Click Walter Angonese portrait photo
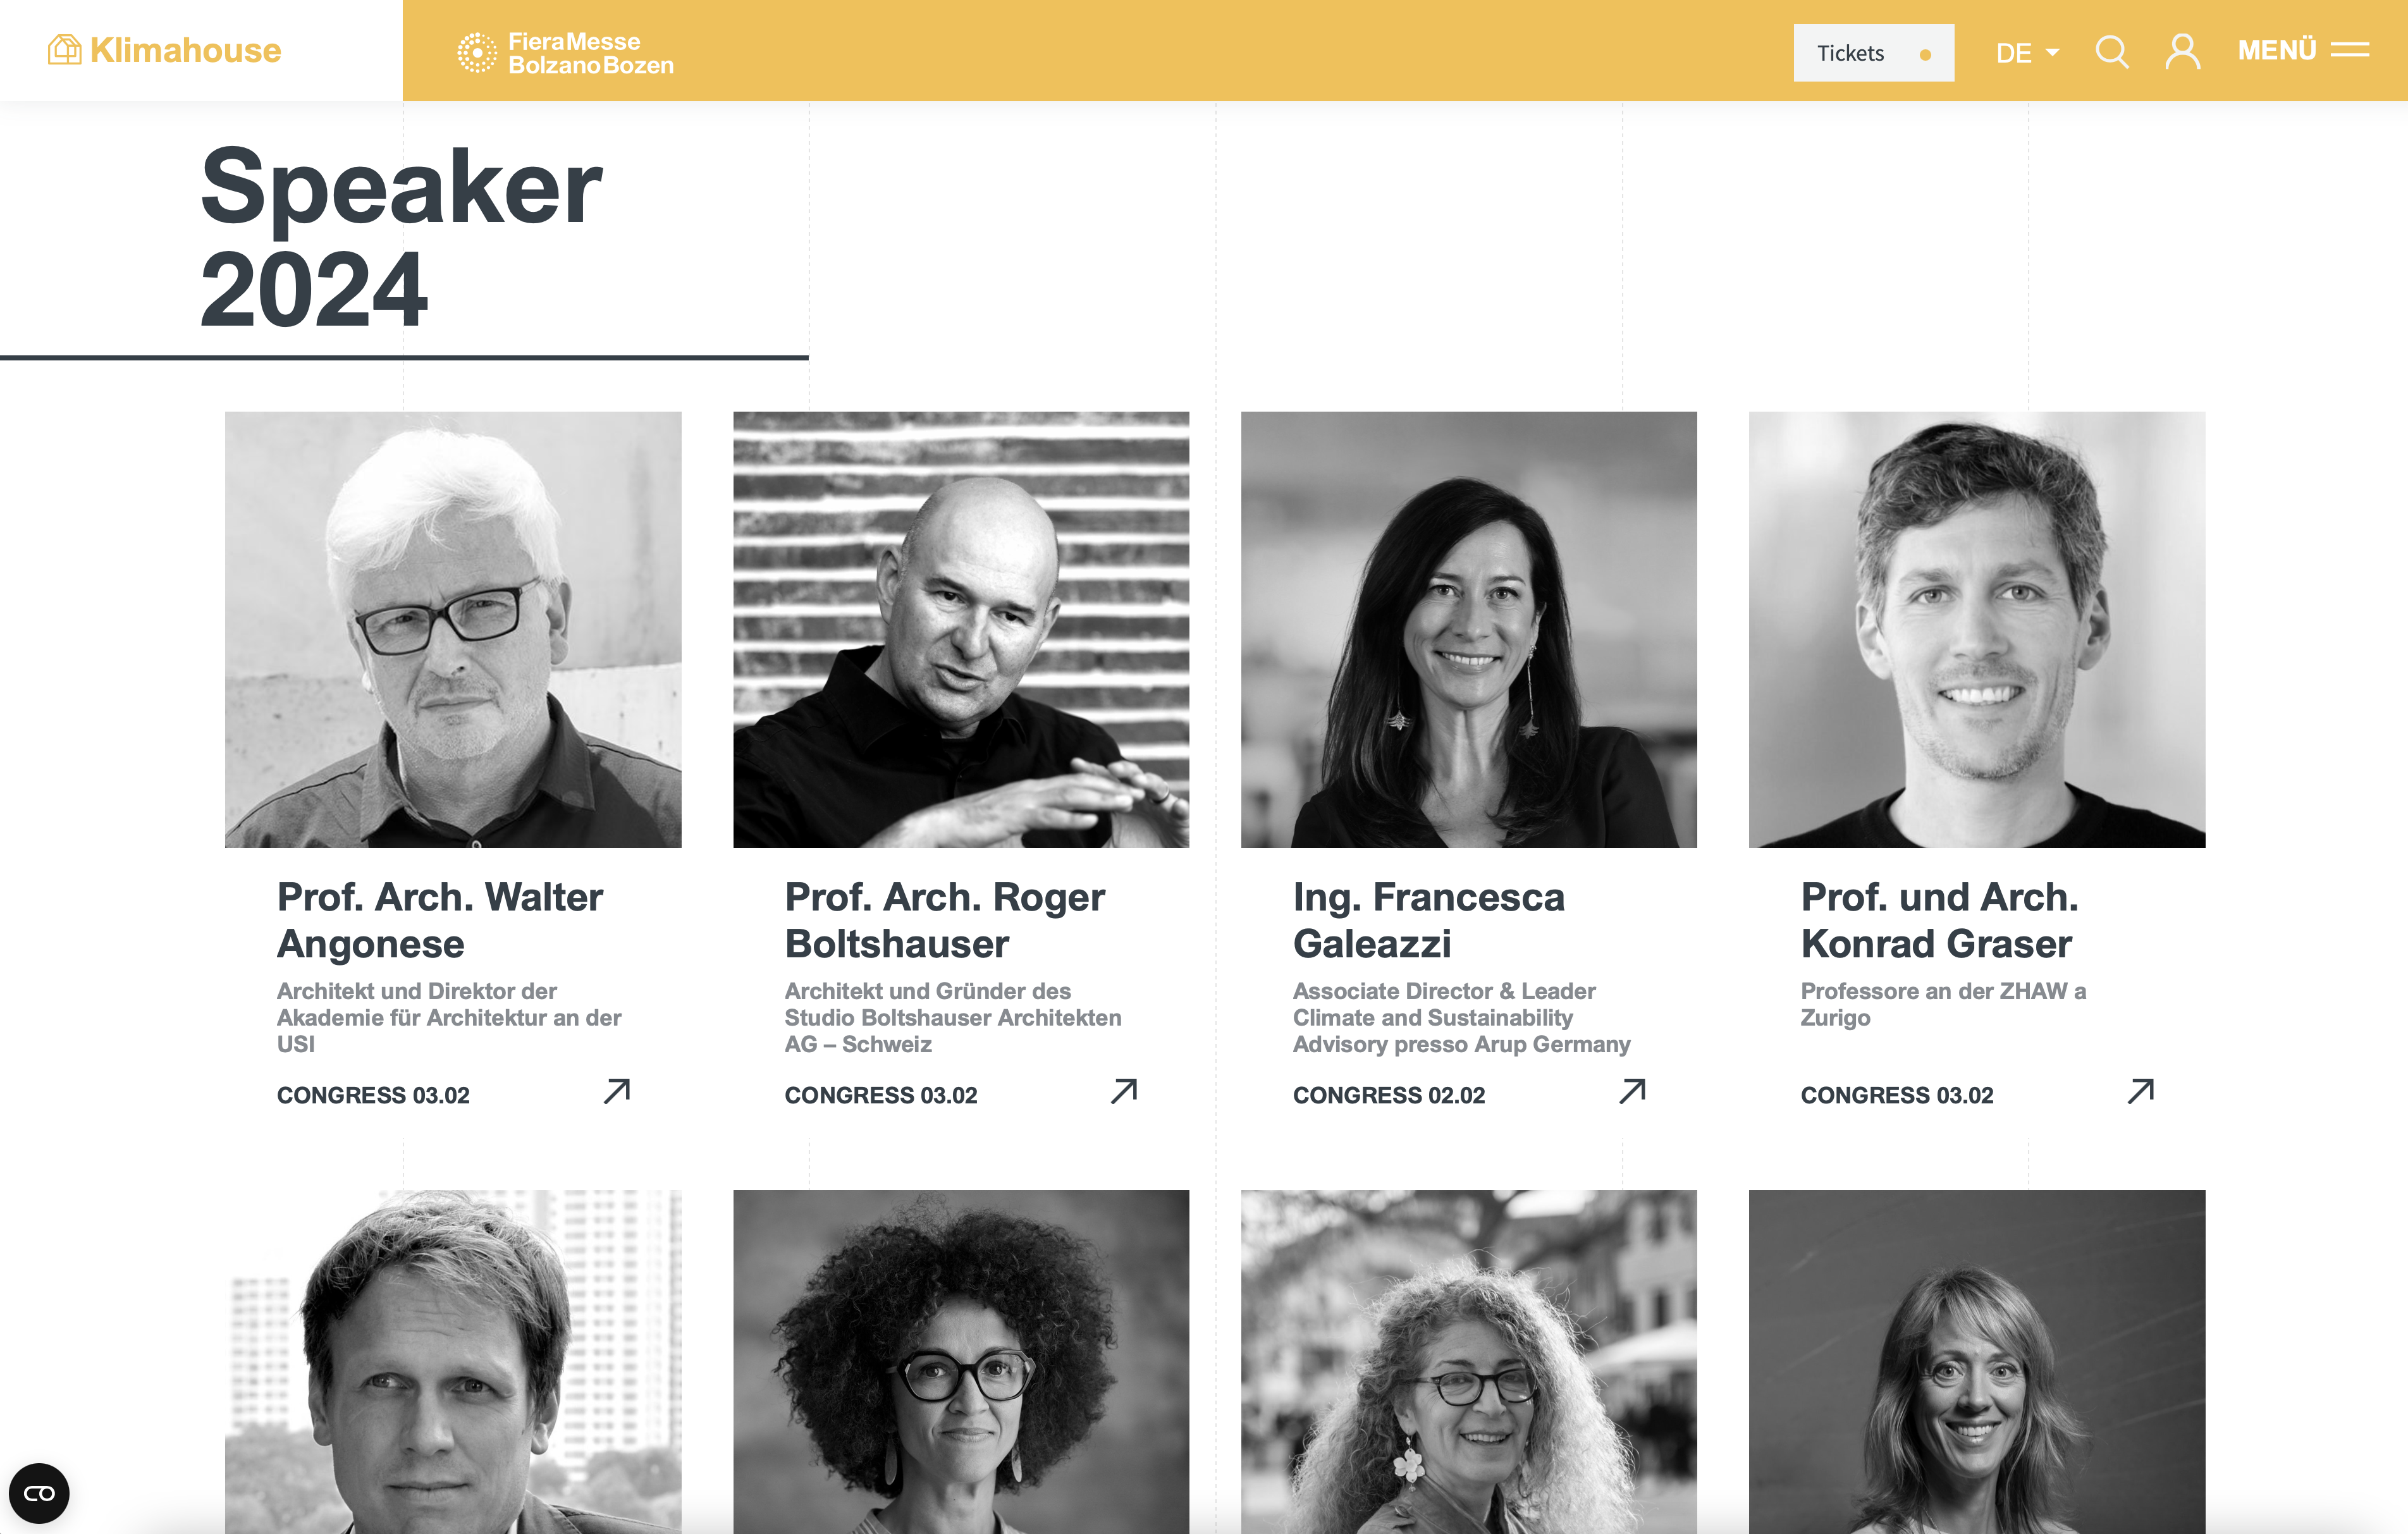2408x1534 pixels. (x=453, y=630)
